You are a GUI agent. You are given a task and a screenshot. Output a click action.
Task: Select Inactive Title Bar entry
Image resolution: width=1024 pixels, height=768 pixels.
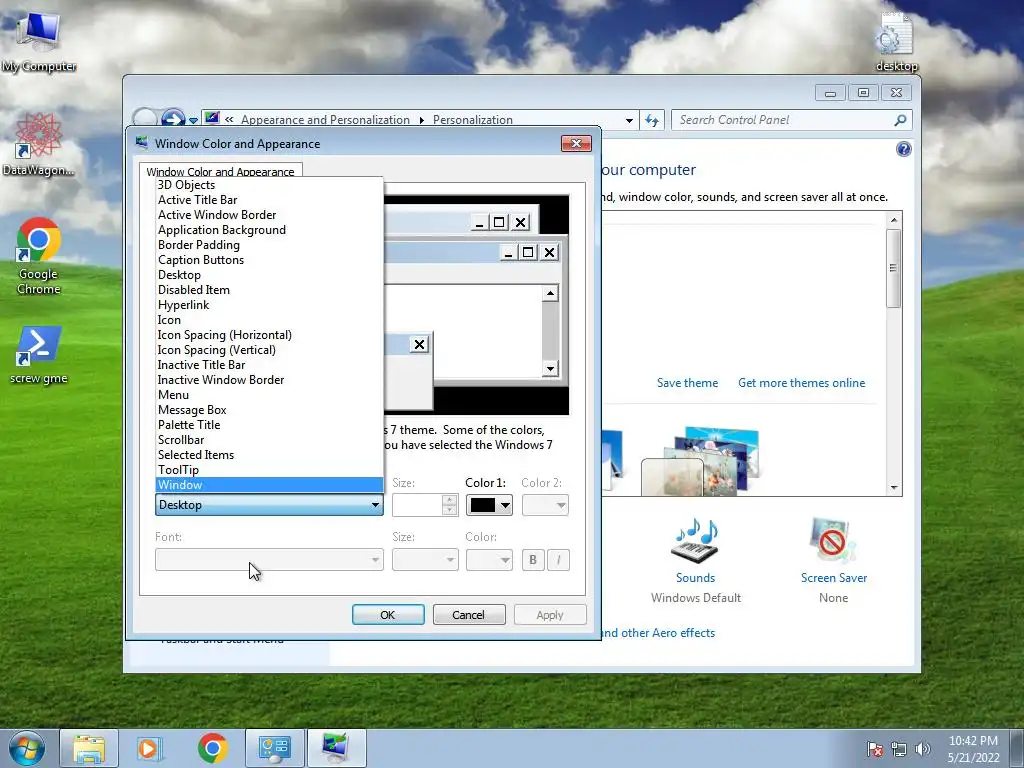(269, 365)
